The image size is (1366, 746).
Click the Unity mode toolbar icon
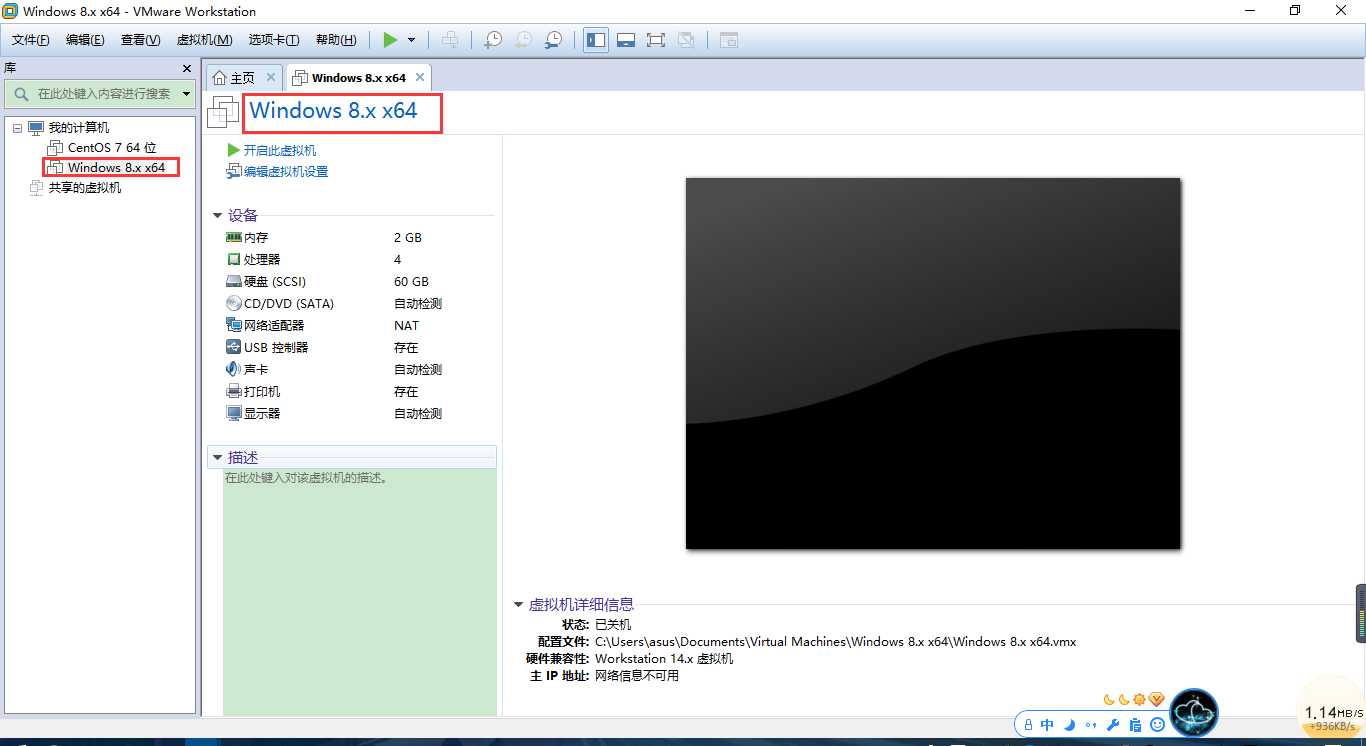[686, 40]
